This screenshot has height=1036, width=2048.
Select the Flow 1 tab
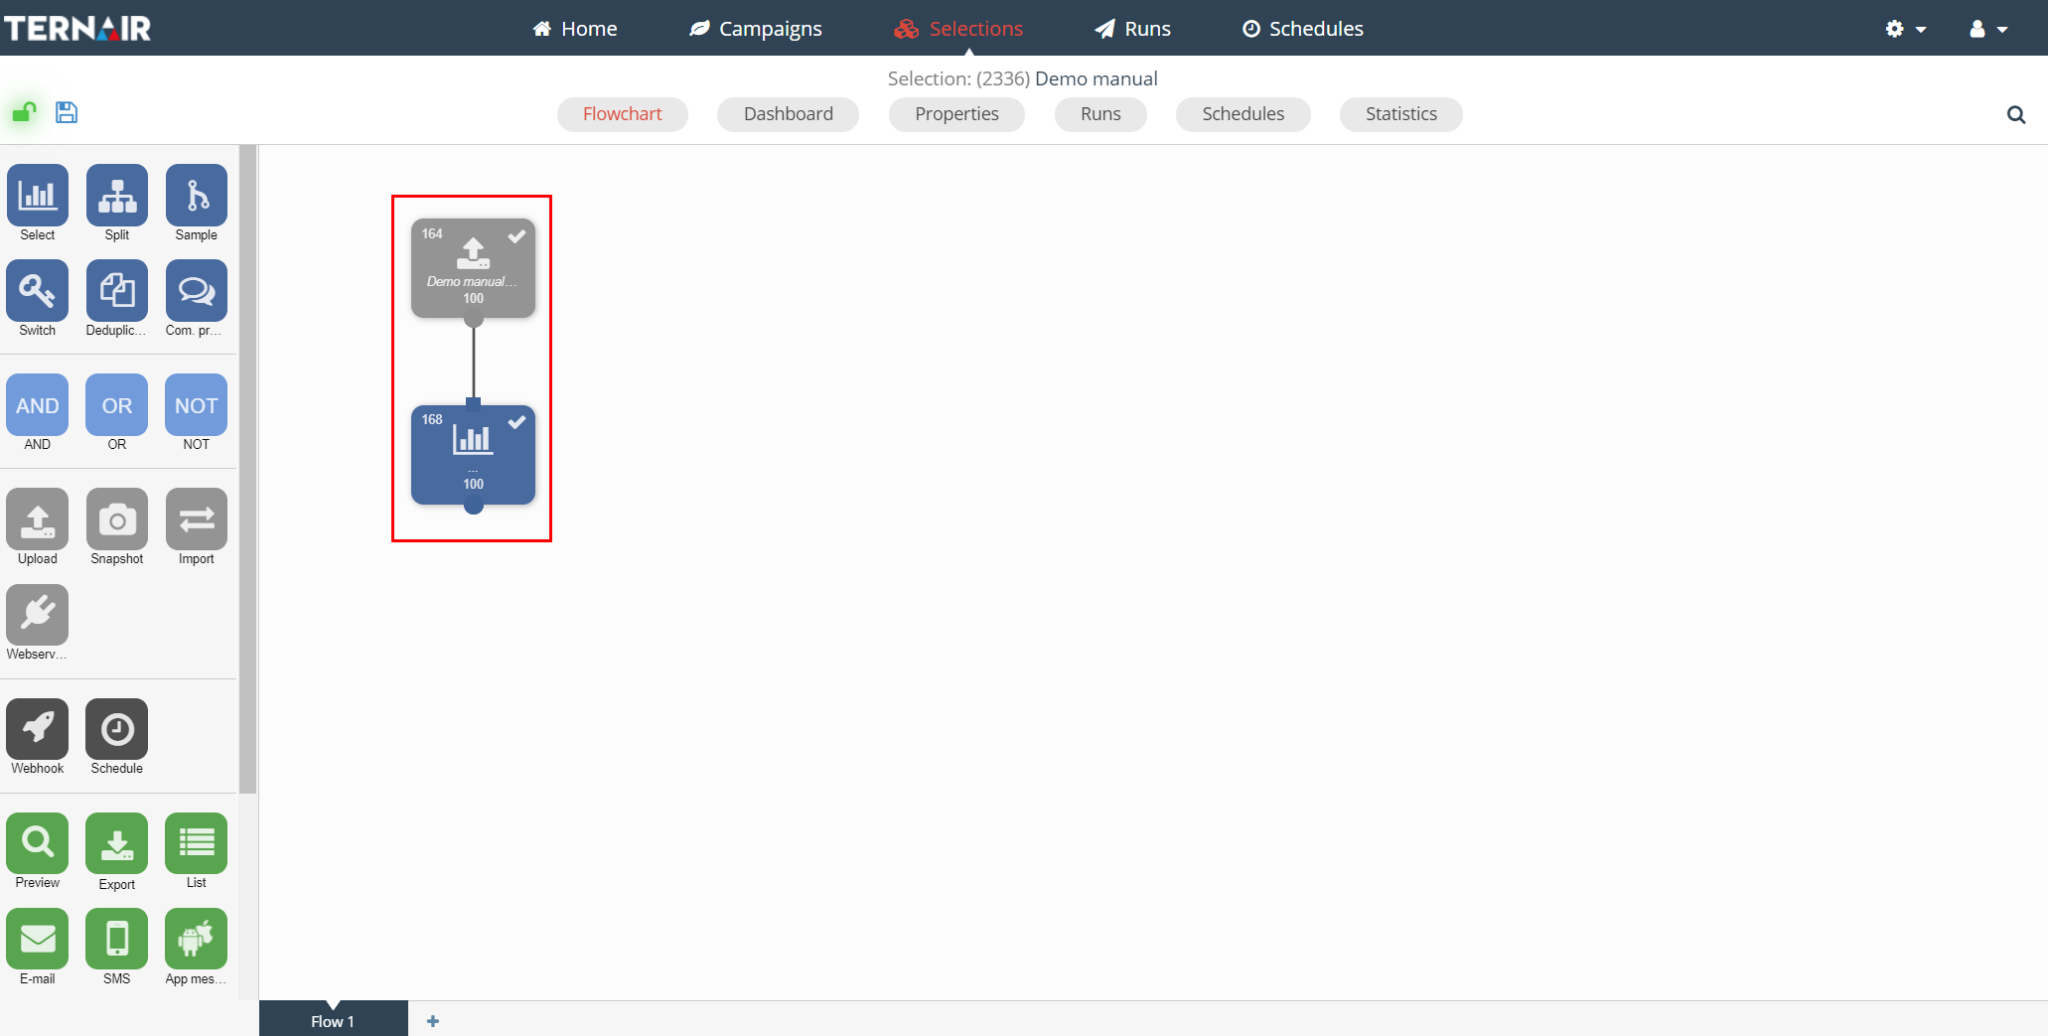(x=333, y=1020)
